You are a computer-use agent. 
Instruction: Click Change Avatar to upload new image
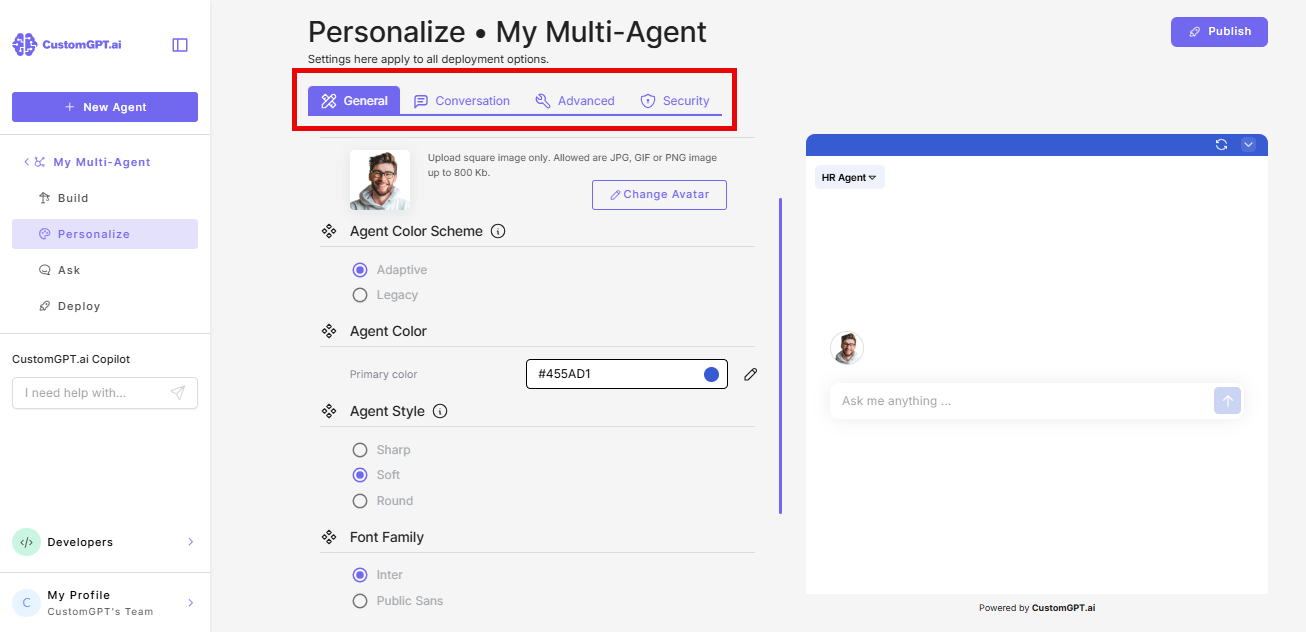point(659,194)
